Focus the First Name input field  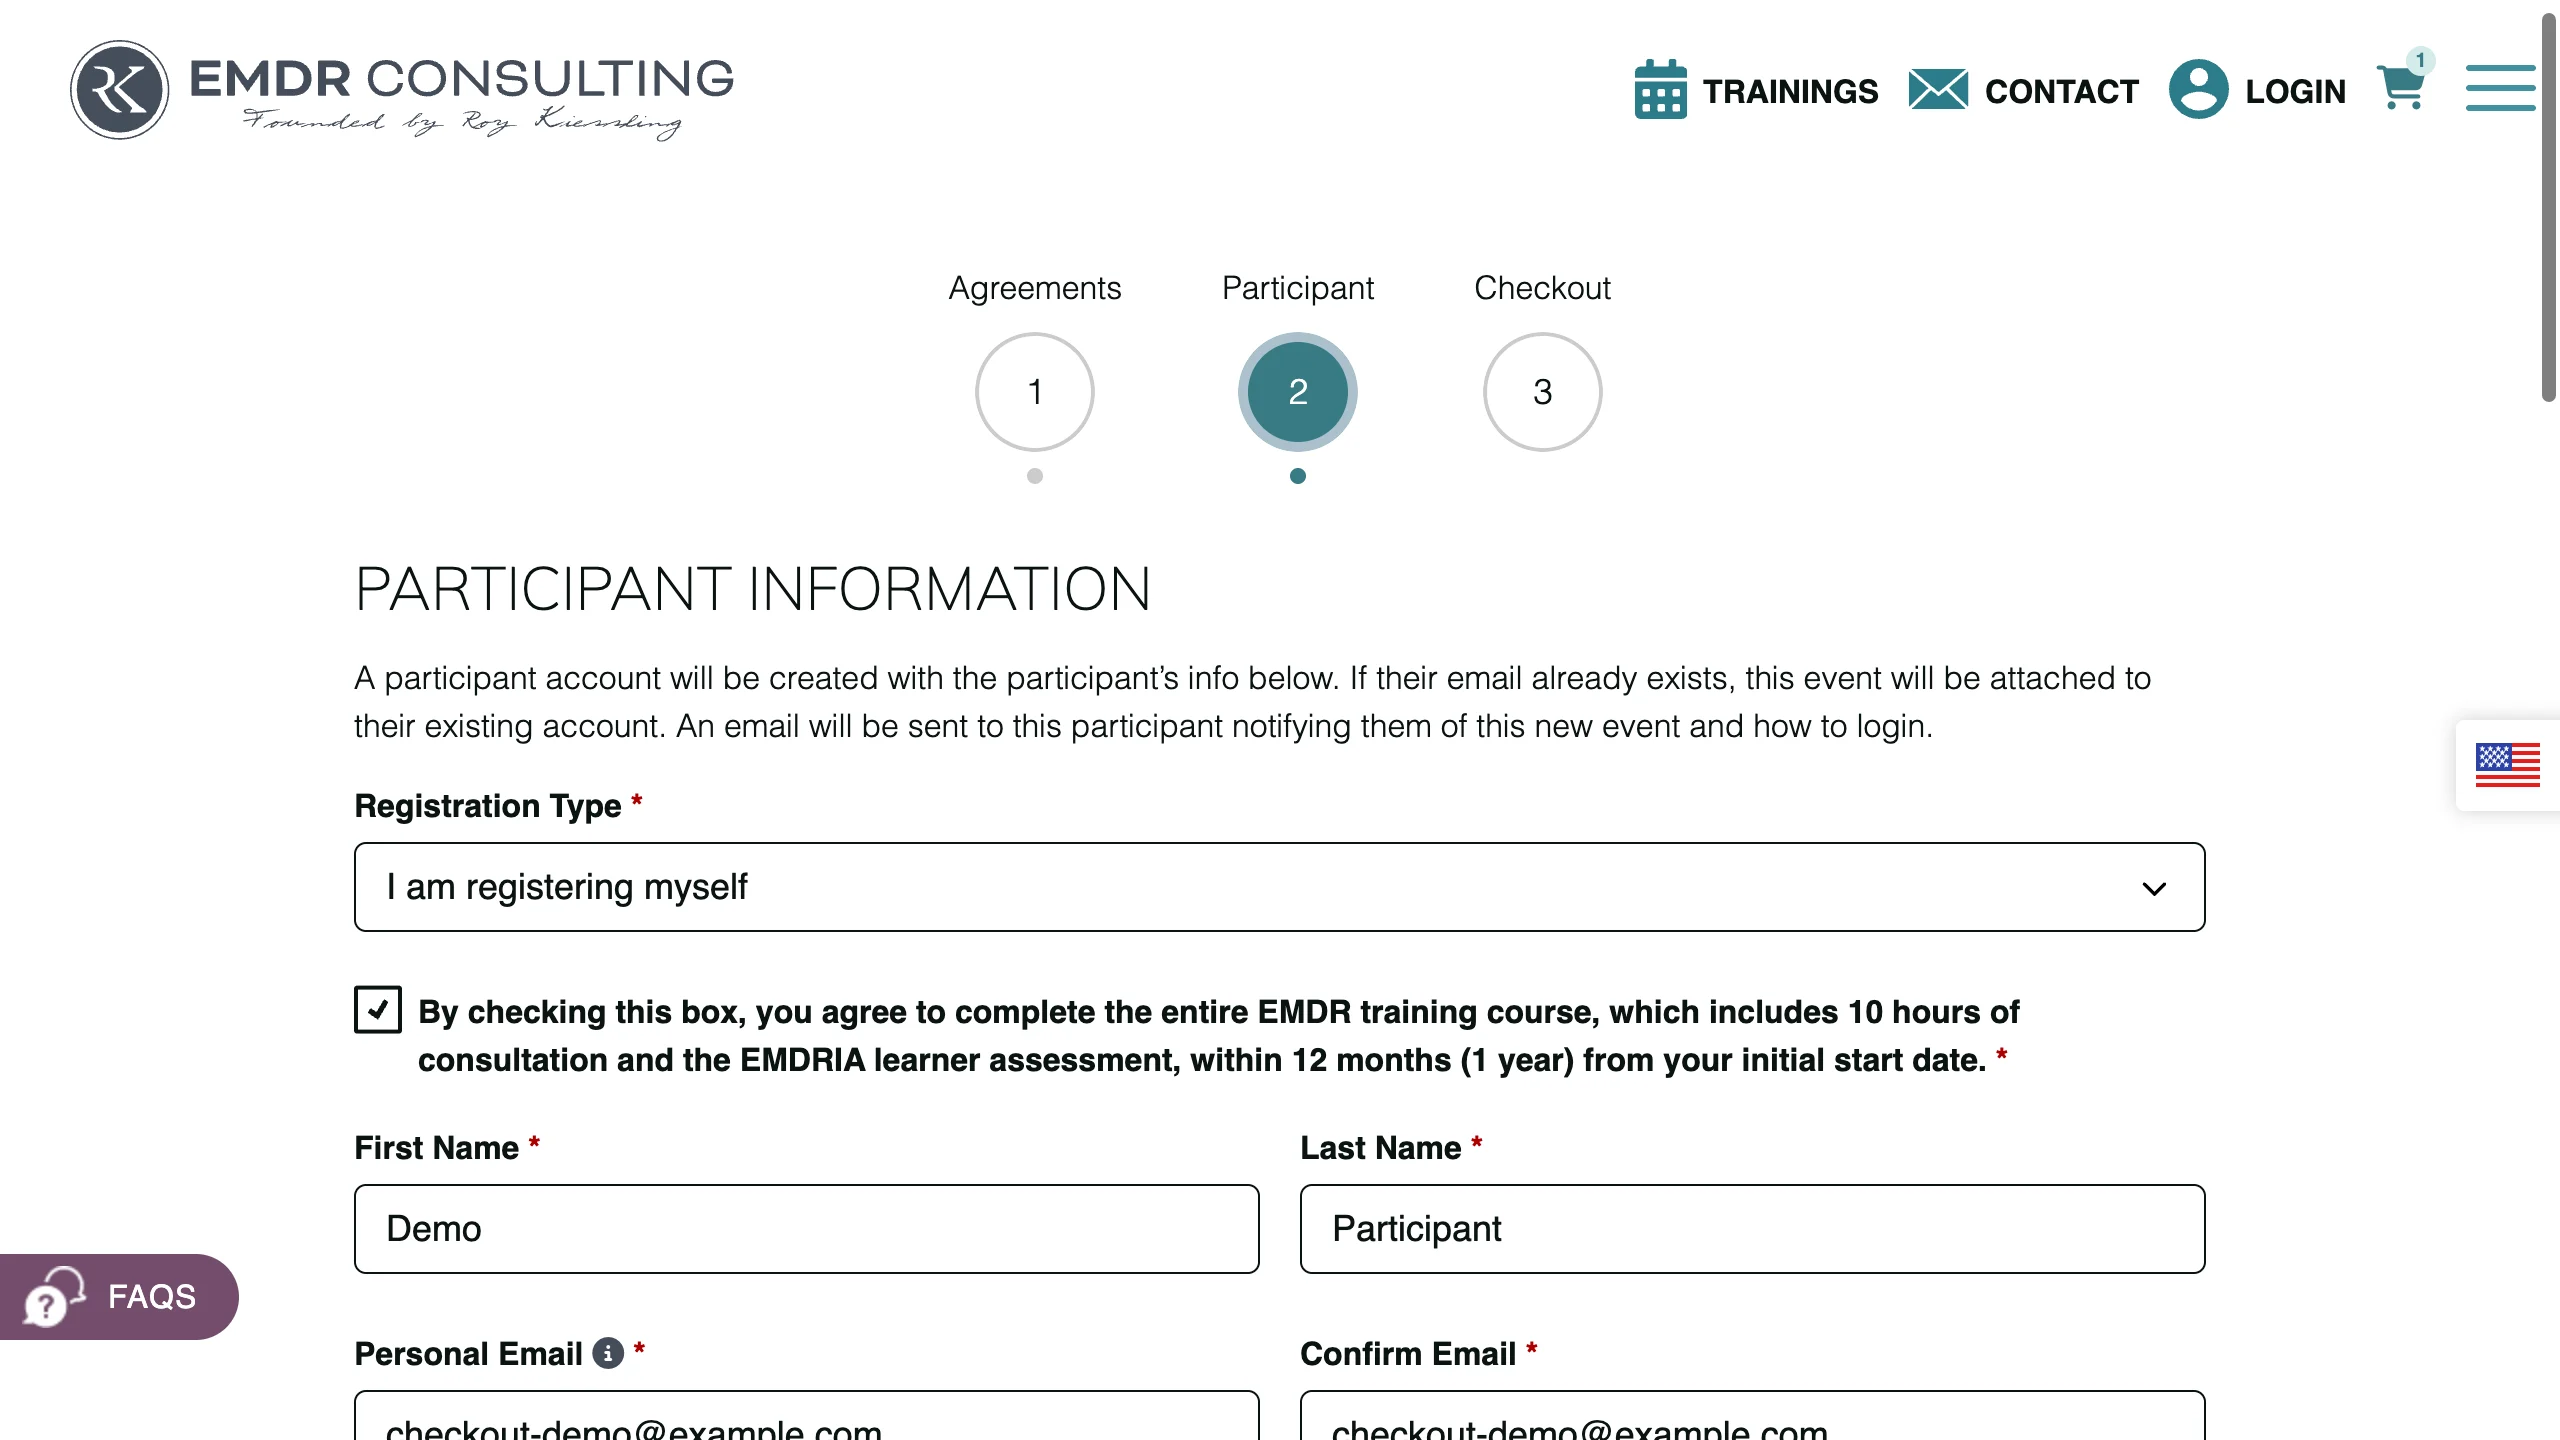pyautogui.click(x=806, y=1229)
